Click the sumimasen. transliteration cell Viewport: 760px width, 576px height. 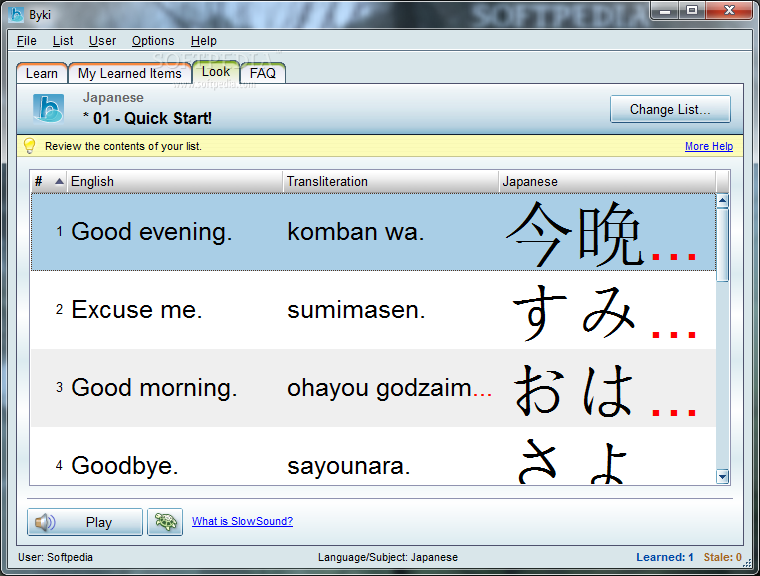coord(356,310)
